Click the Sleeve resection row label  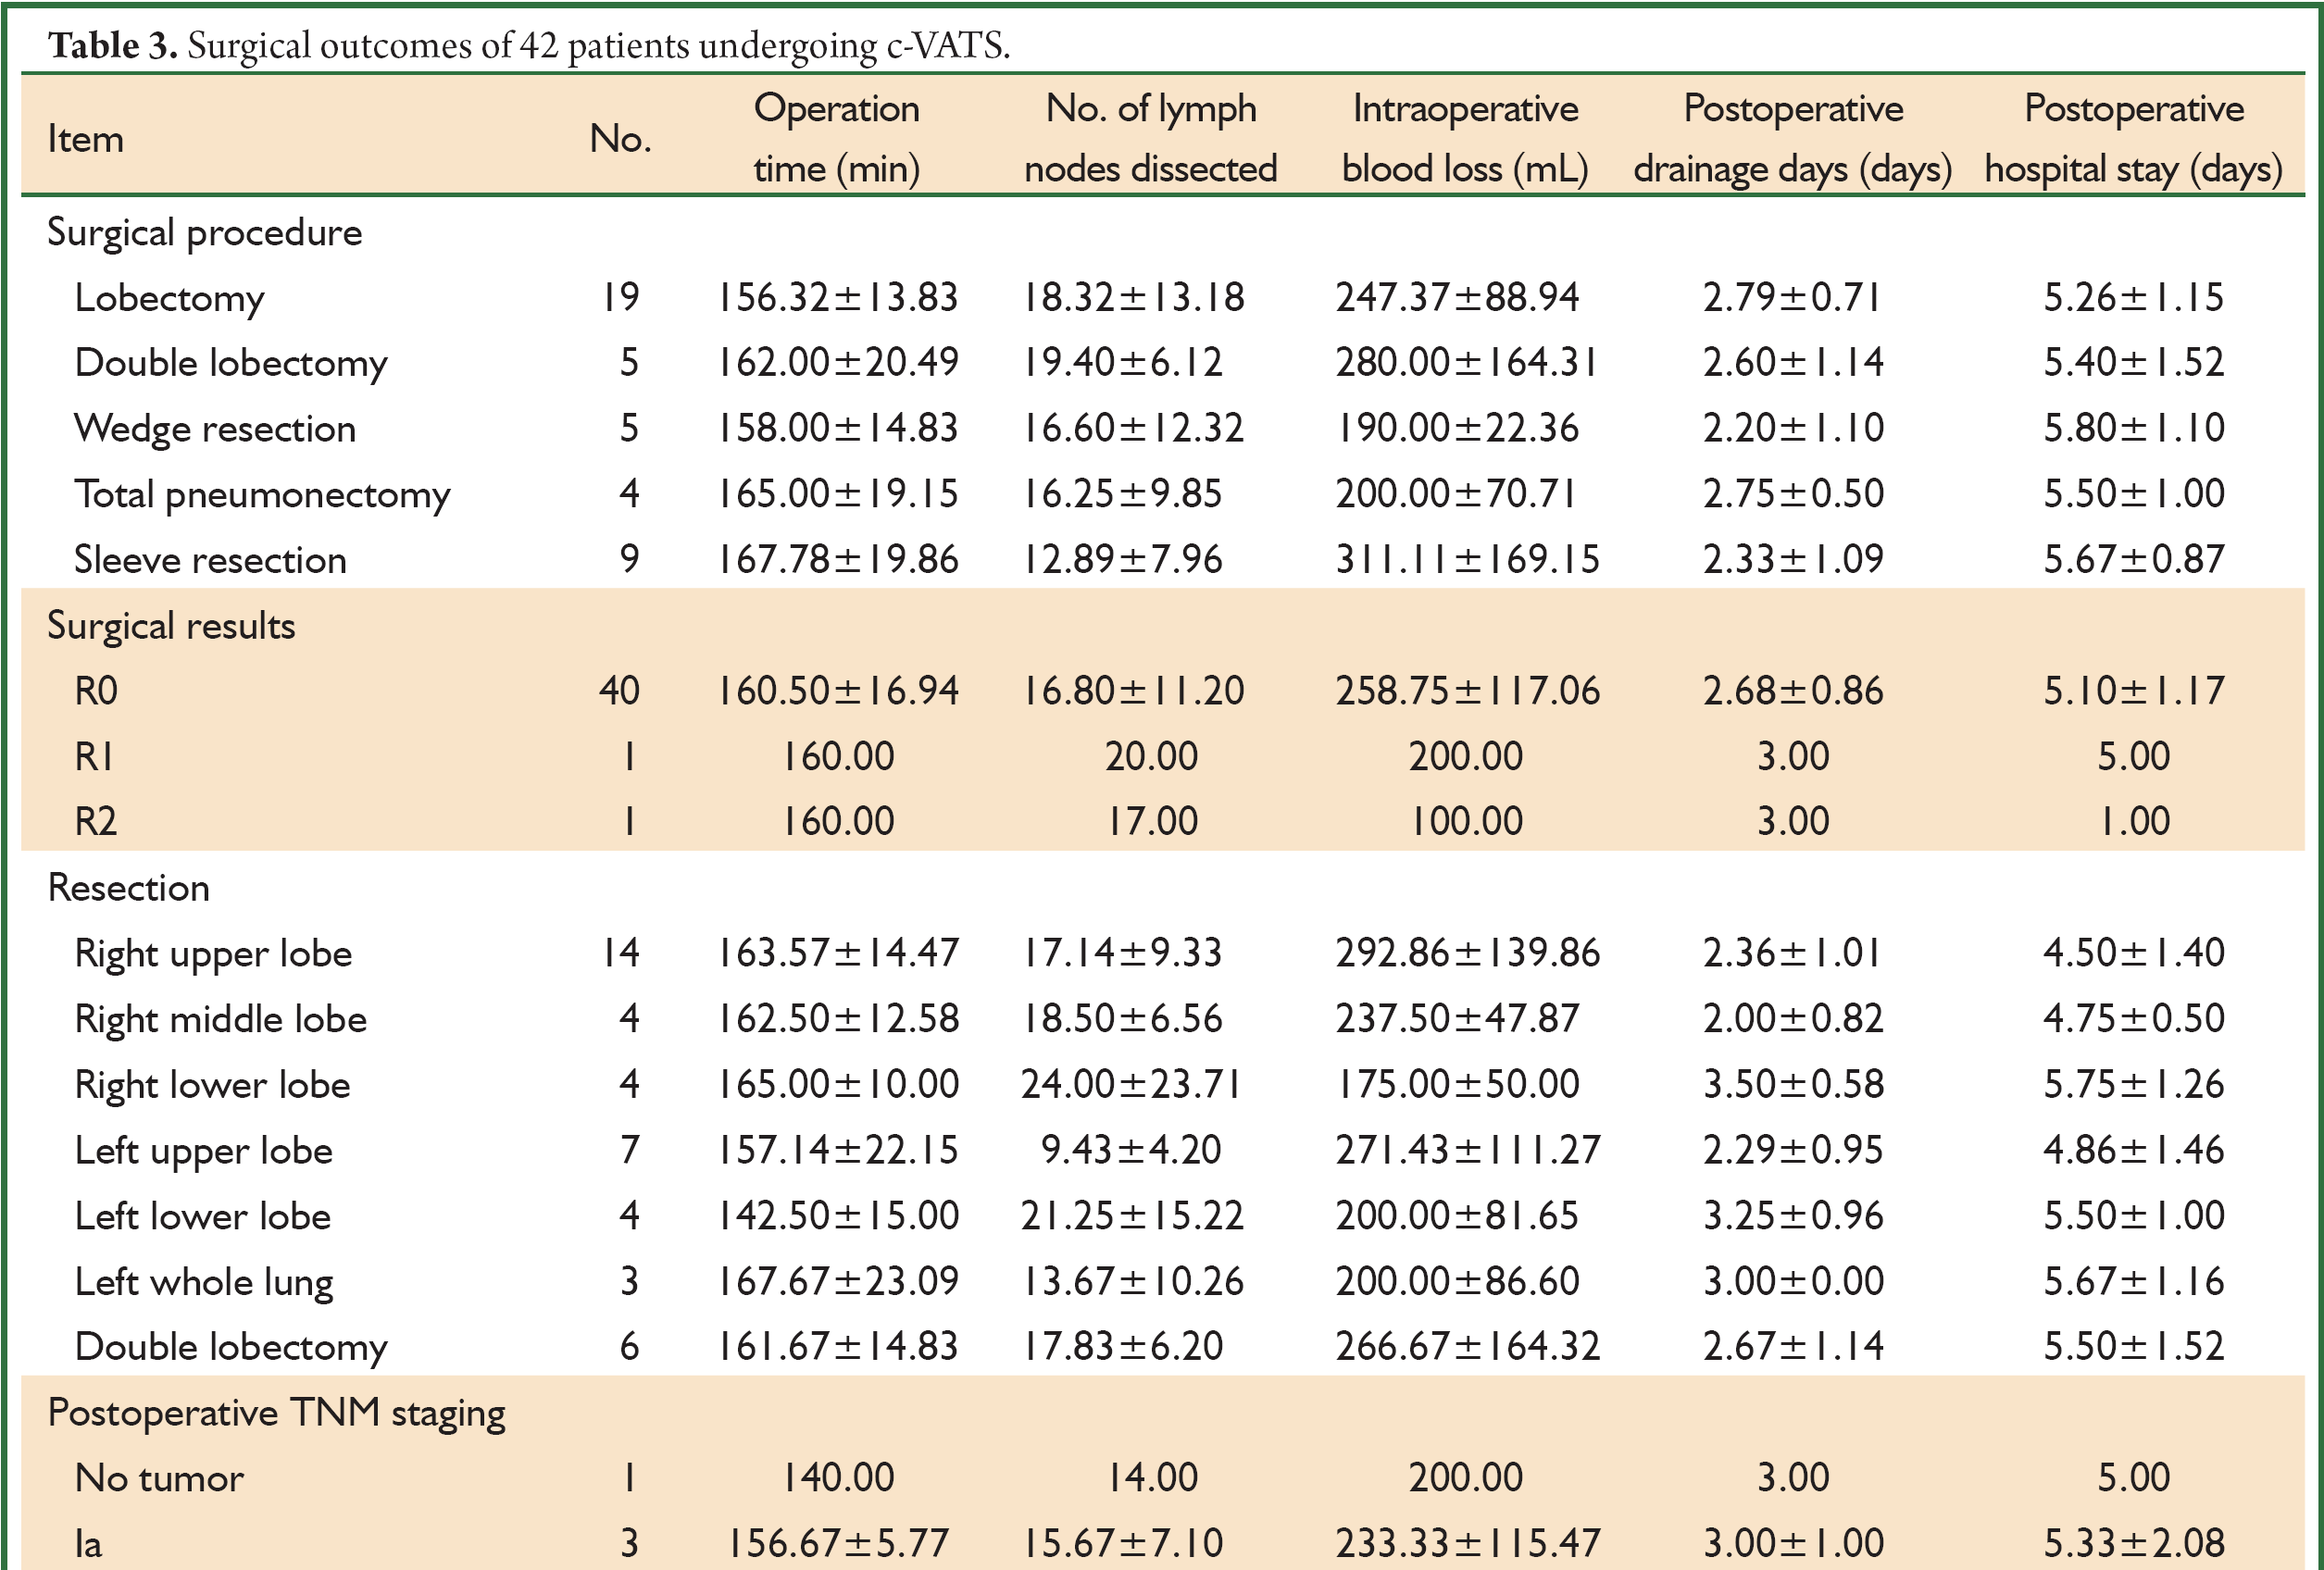pos(210,560)
